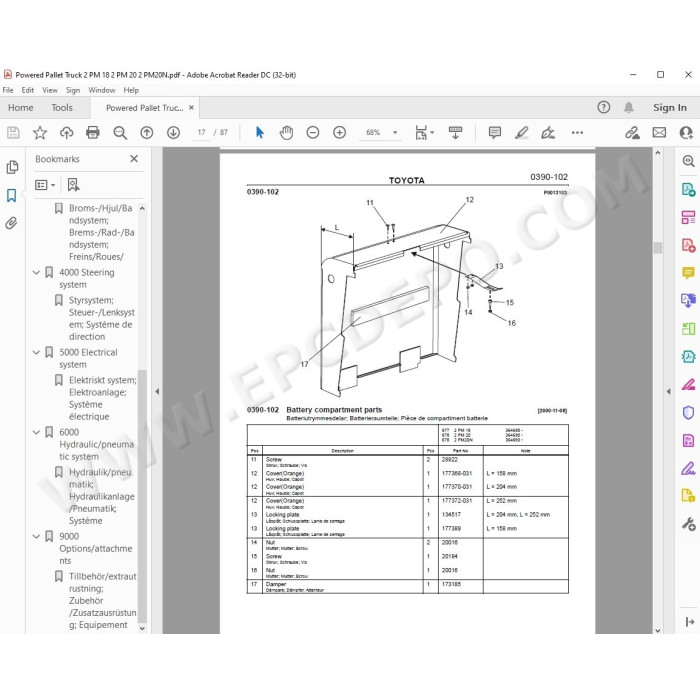Image resolution: width=700 pixels, height=700 pixels.
Task: Go to next page arrow
Action: pos(174,133)
